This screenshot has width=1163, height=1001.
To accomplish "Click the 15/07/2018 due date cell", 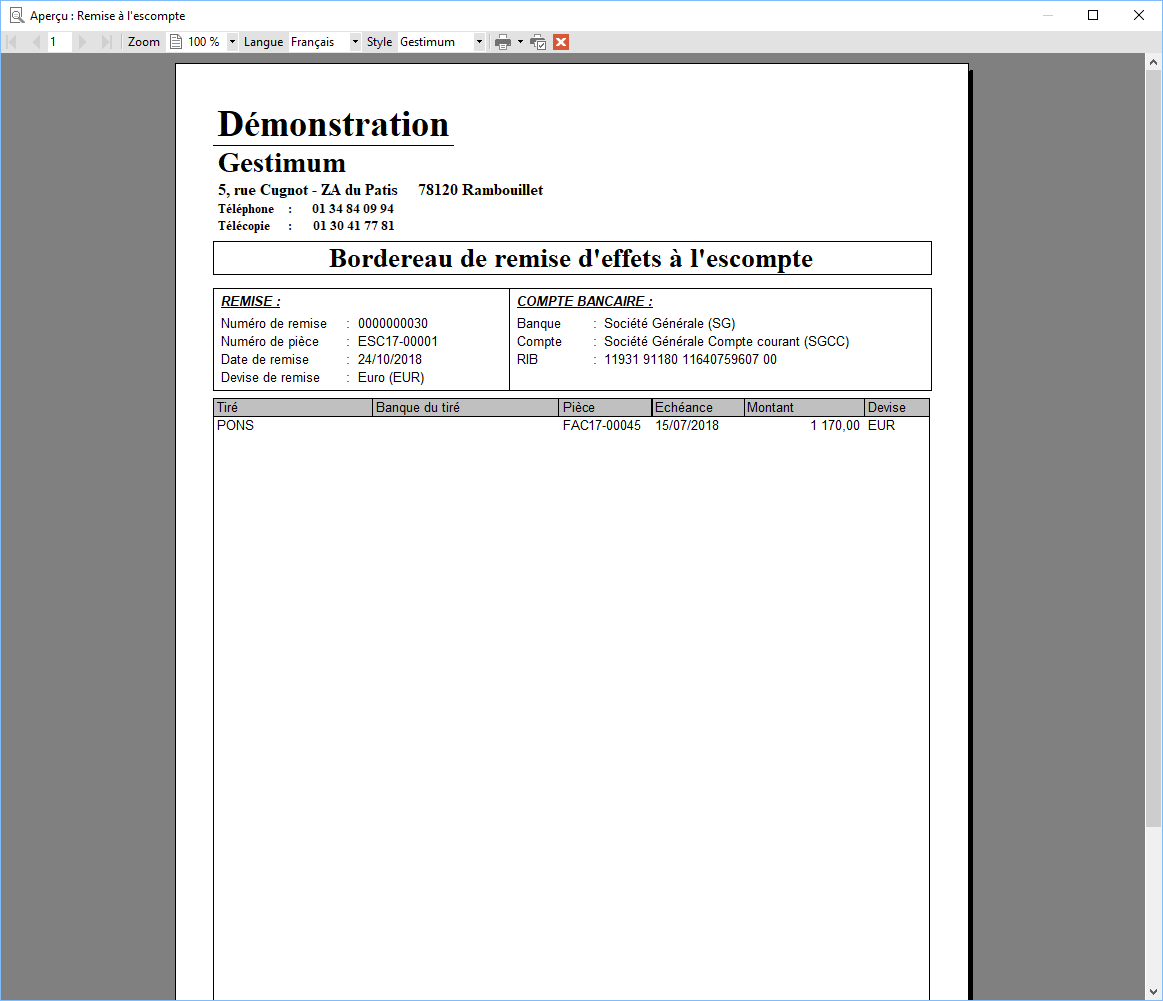I will click(x=687, y=426).
